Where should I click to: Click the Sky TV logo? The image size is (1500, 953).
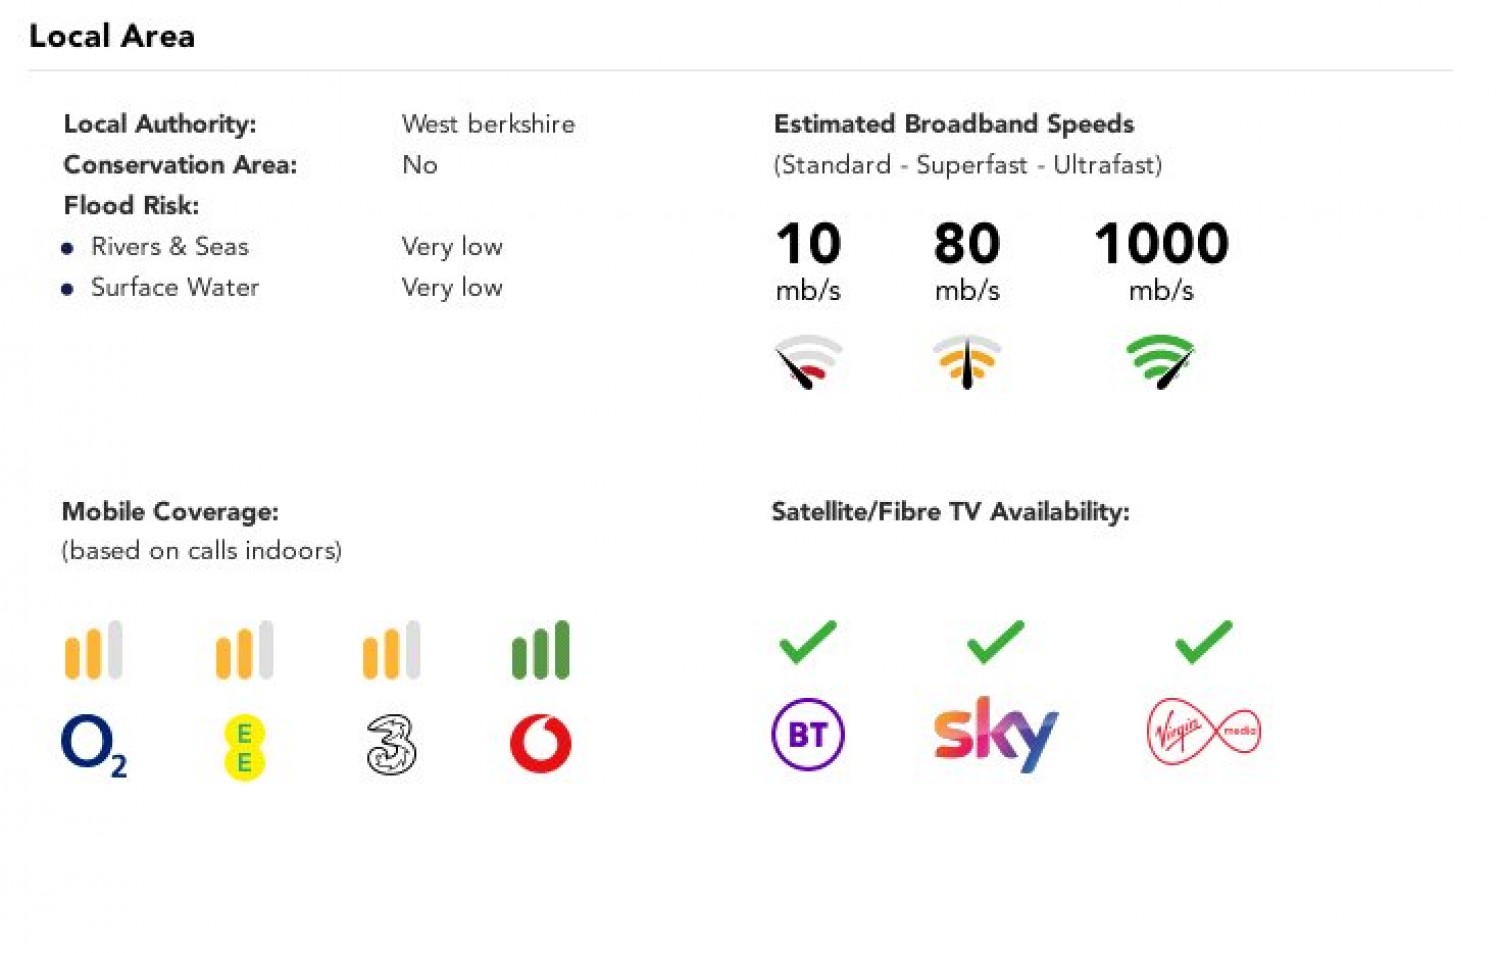(x=995, y=733)
